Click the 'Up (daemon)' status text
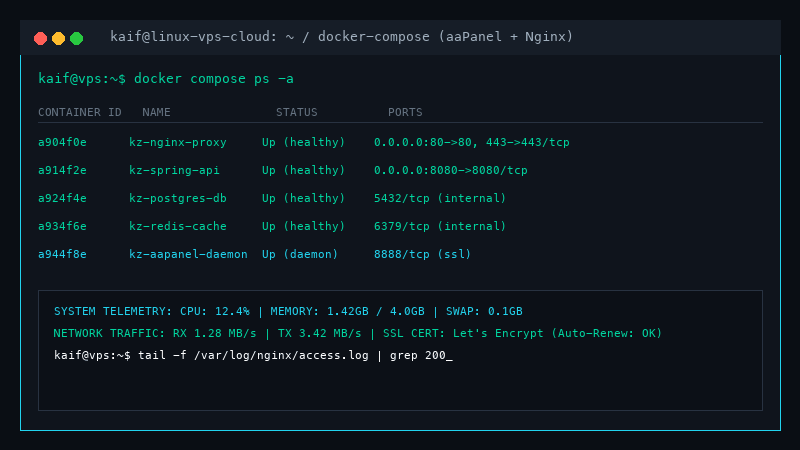This screenshot has width=800, height=450. (x=300, y=254)
